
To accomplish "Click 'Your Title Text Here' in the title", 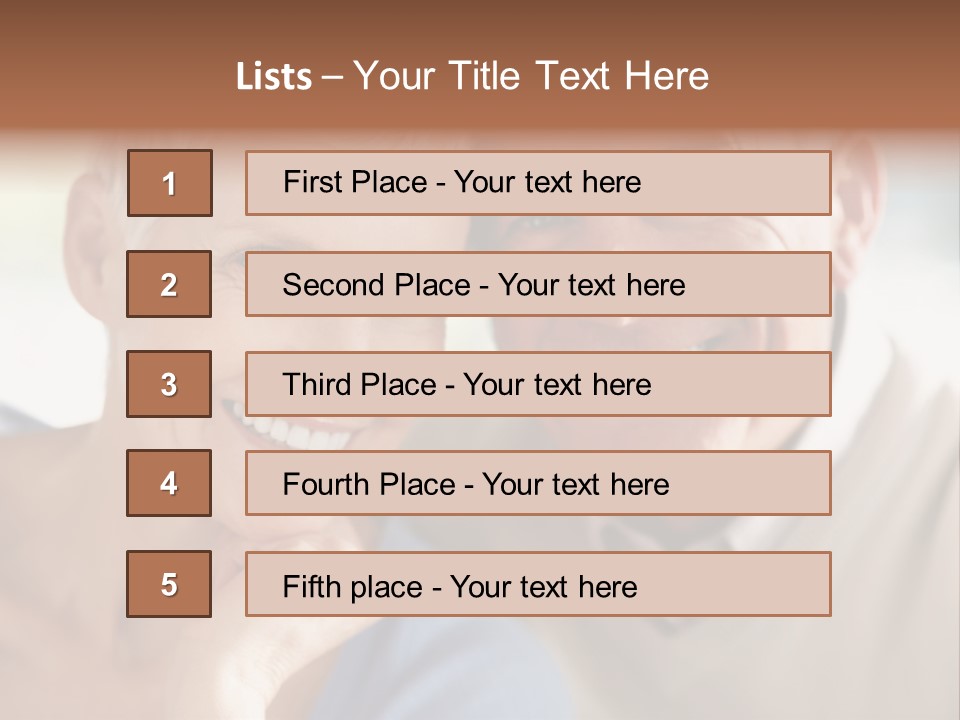I will point(531,77).
